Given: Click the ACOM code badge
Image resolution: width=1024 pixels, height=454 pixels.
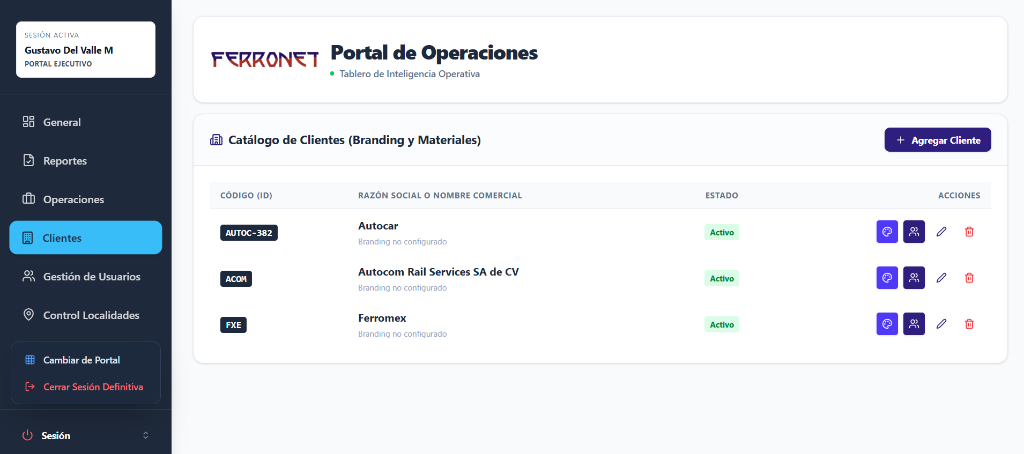Looking at the screenshot, I should (236, 279).
